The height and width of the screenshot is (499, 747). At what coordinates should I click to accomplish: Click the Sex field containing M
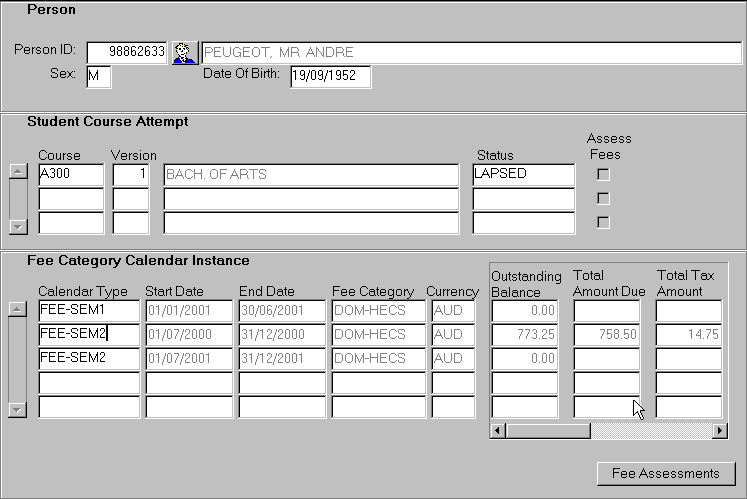tap(98, 77)
